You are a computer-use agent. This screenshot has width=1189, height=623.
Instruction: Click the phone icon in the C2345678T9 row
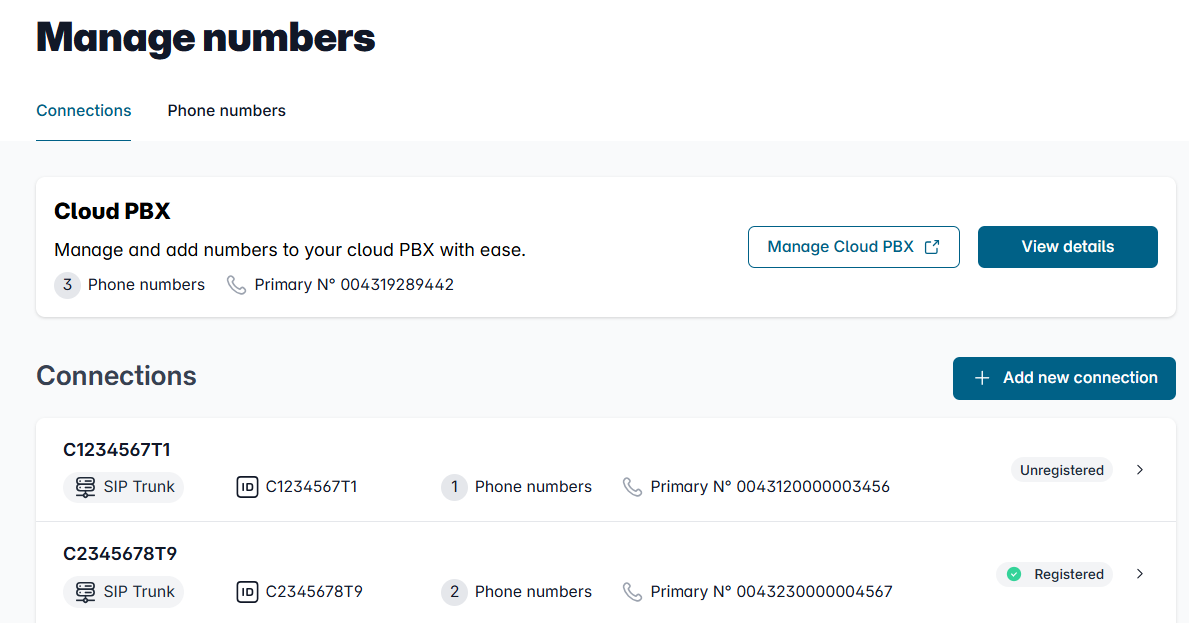pos(632,592)
